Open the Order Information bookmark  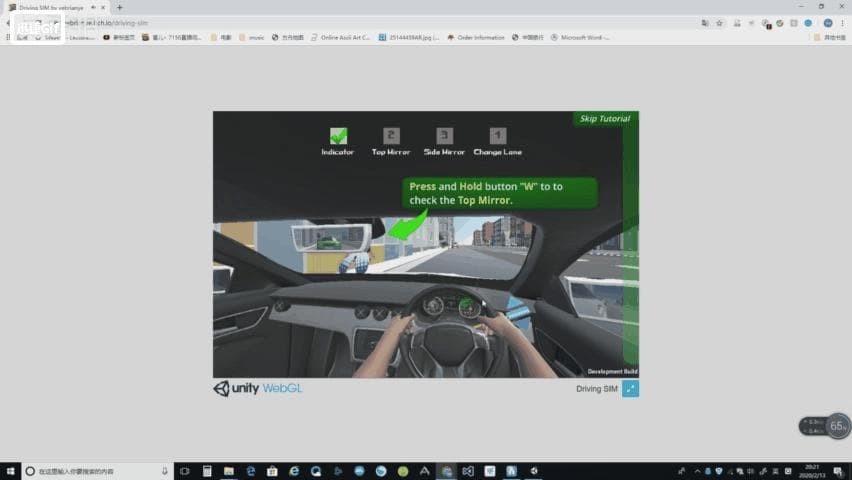[x=476, y=38]
